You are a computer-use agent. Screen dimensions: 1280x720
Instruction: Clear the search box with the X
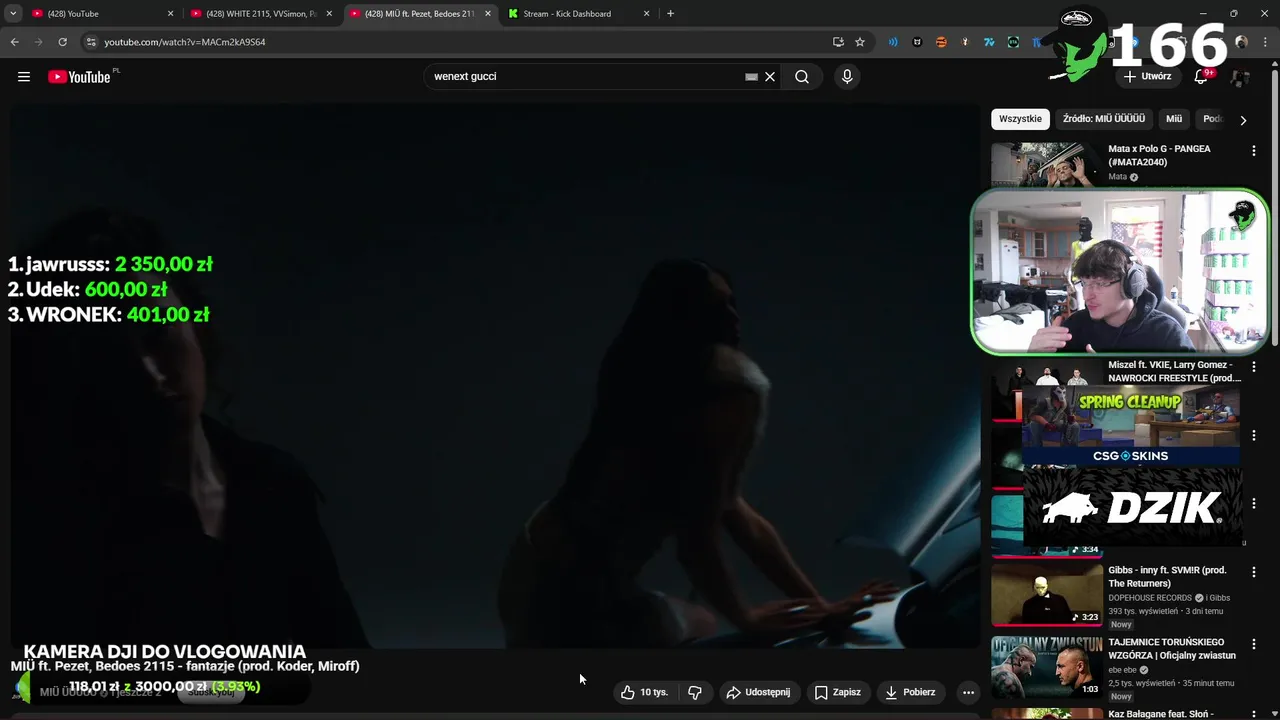[770, 77]
